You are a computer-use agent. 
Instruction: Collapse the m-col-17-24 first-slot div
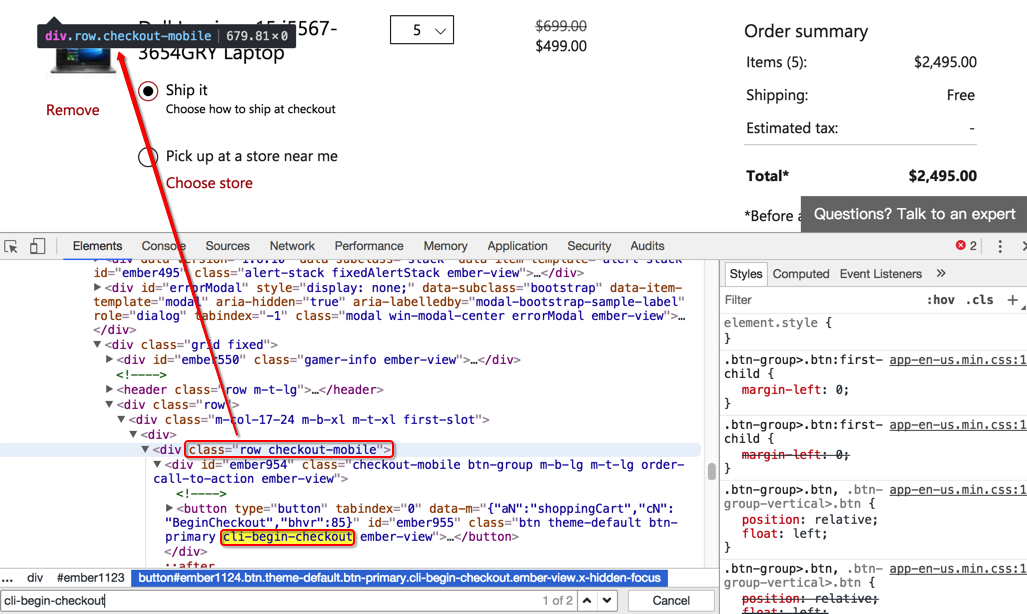pos(121,419)
